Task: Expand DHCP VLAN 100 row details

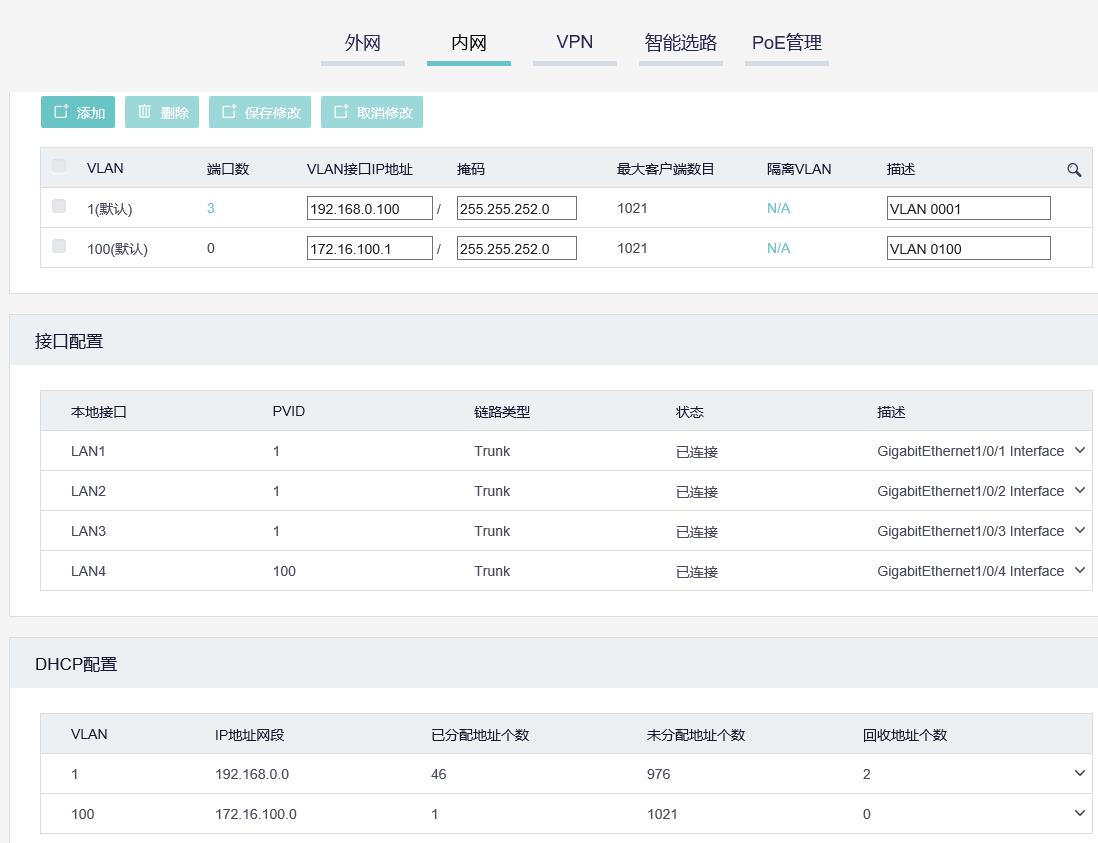Action: tap(1080, 814)
